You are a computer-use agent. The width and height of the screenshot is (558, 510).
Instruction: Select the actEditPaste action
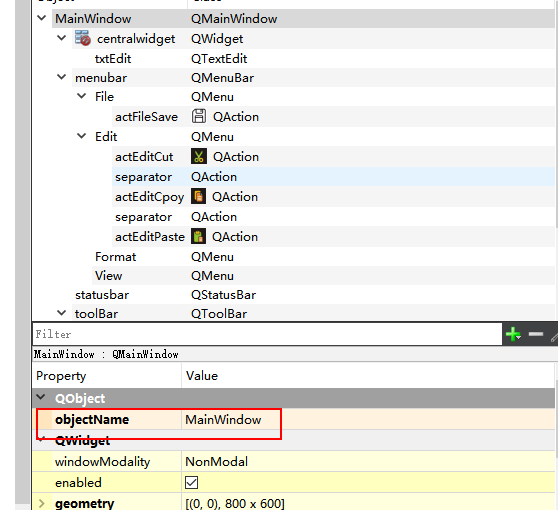150,237
